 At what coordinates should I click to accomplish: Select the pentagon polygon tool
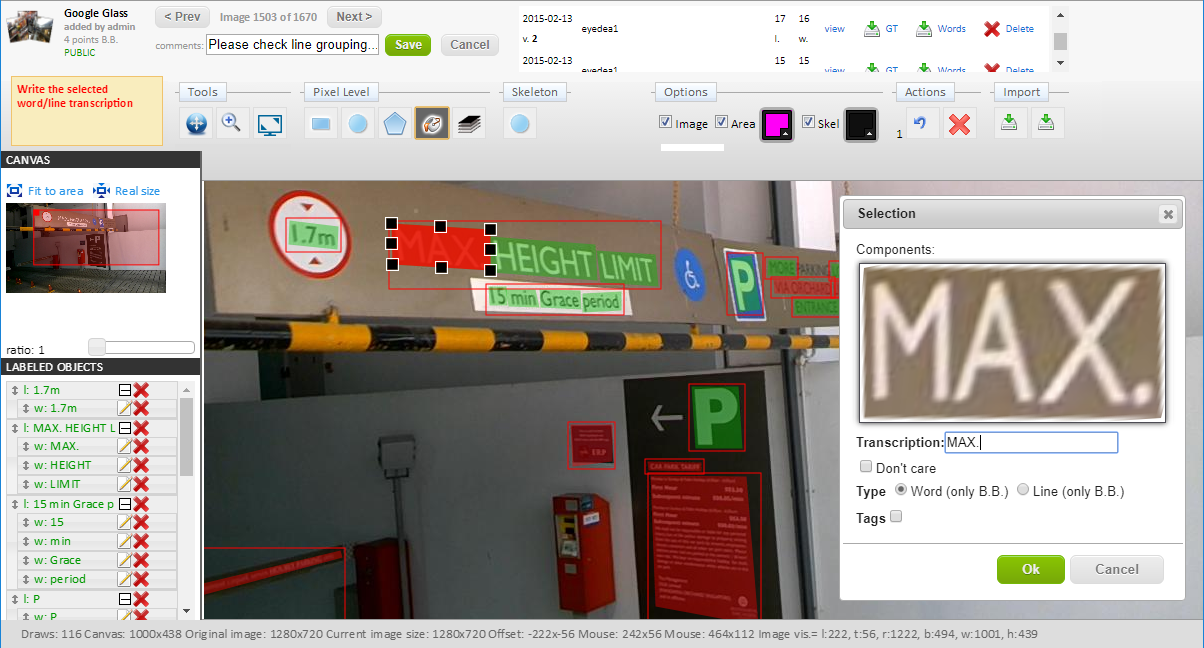coord(395,124)
